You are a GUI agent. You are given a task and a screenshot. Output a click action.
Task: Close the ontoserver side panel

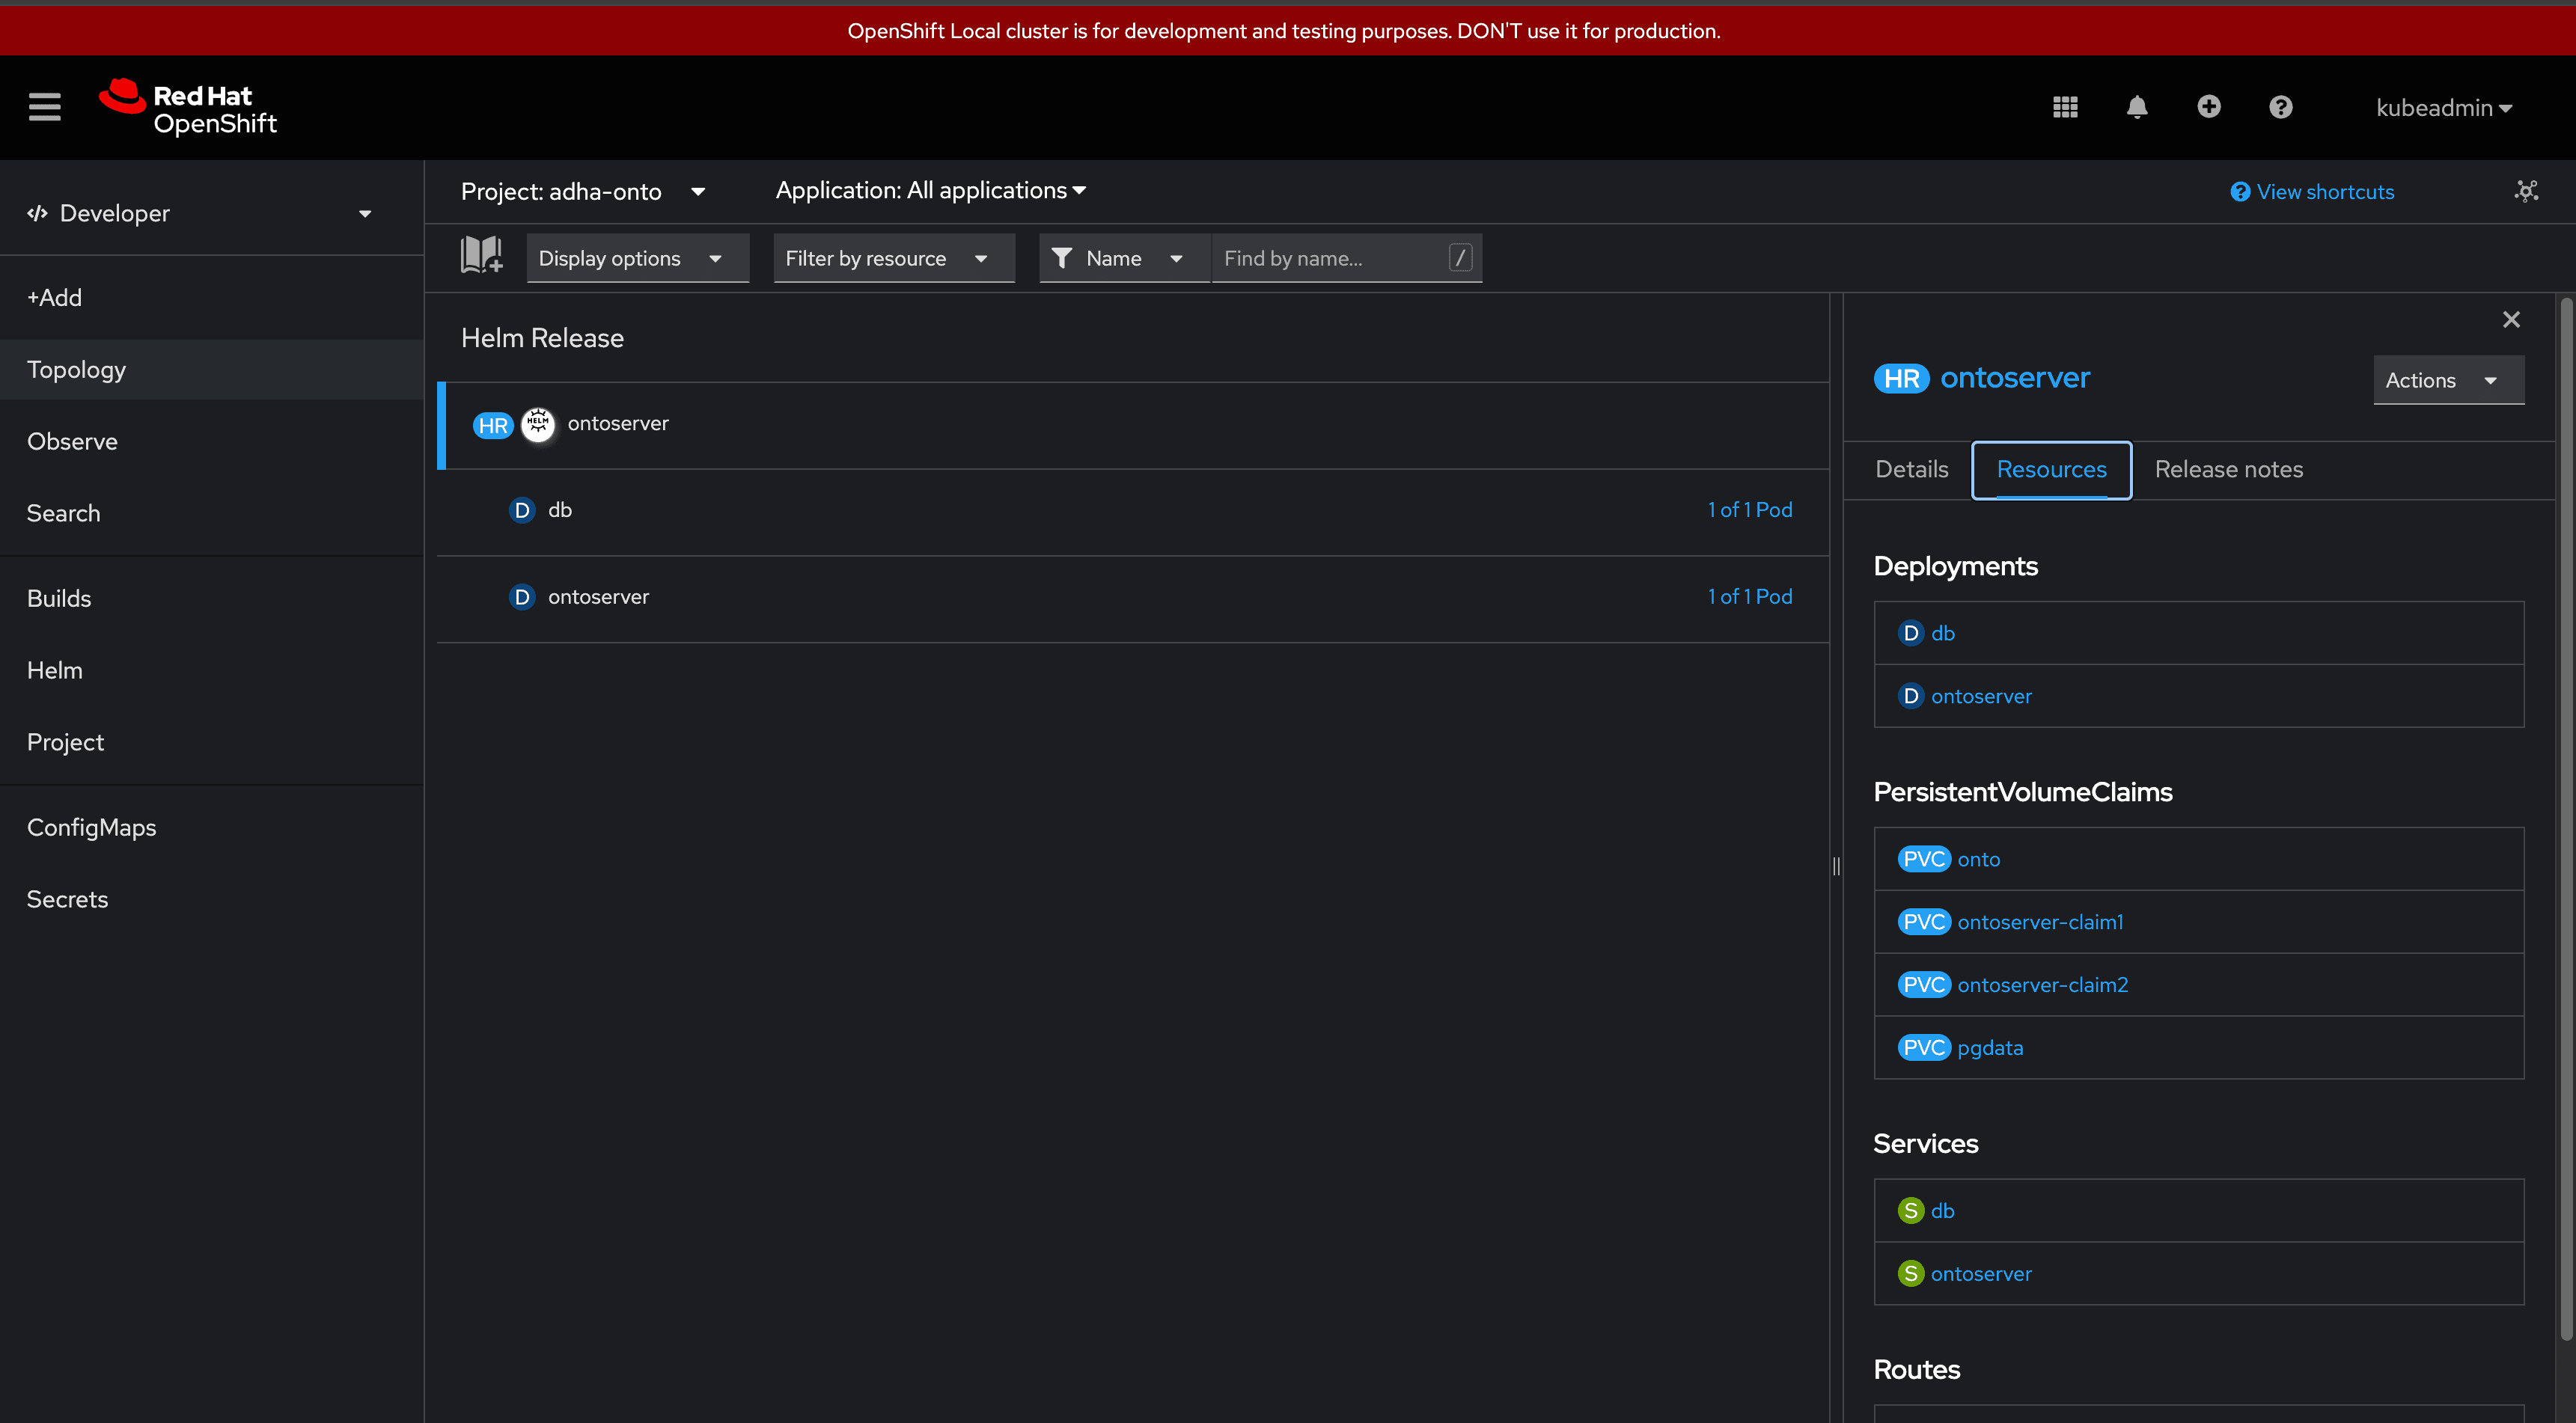pos(2511,319)
